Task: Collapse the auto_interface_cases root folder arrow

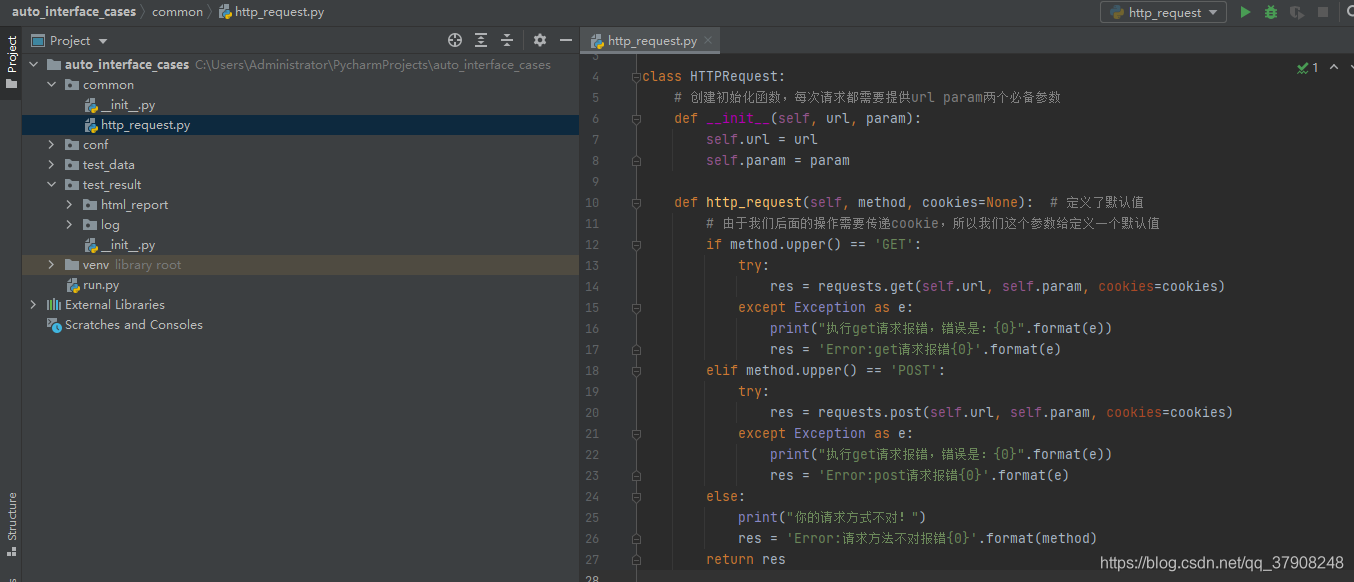Action: click(x=34, y=64)
